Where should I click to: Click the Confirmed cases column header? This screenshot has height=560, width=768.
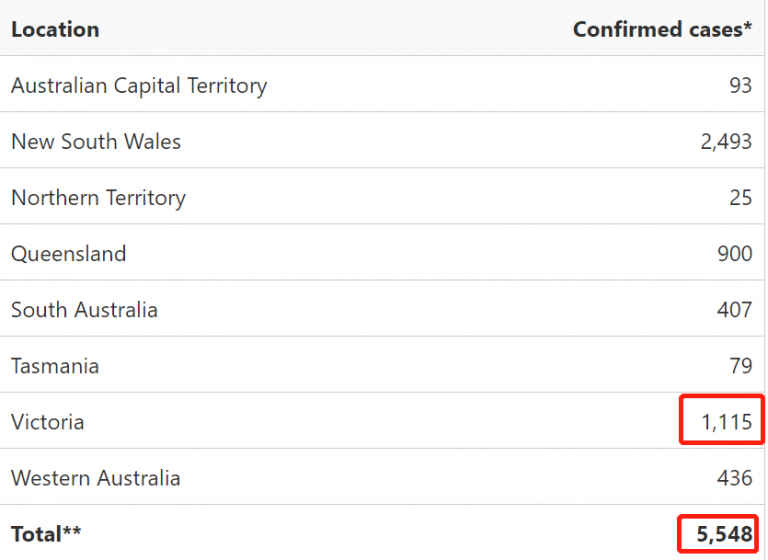click(662, 29)
